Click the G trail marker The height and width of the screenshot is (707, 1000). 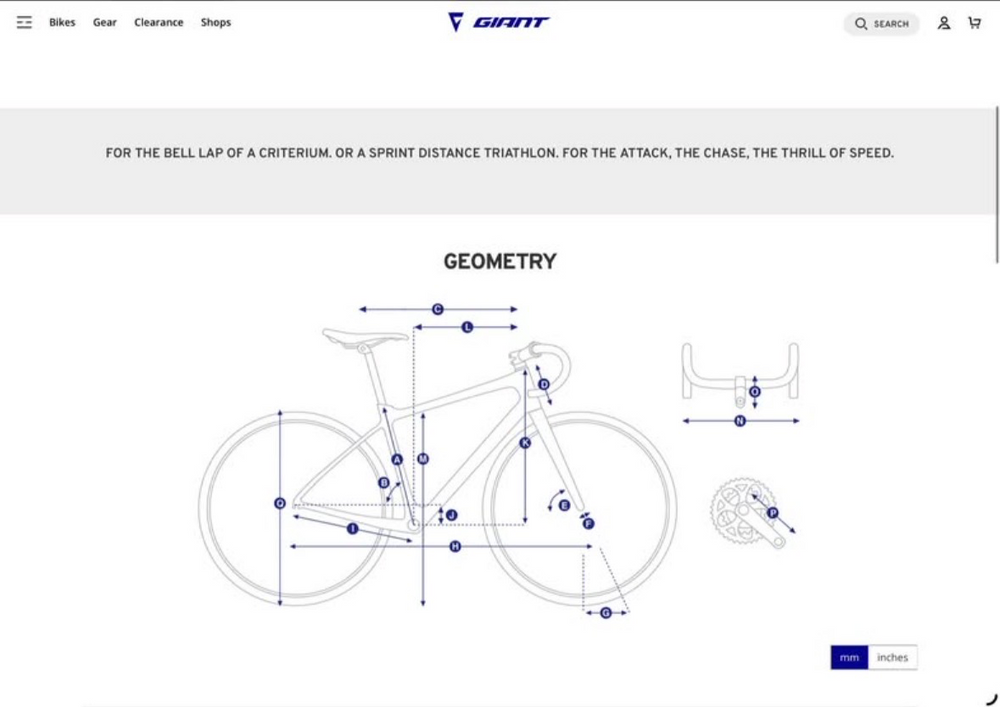point(605,613)
